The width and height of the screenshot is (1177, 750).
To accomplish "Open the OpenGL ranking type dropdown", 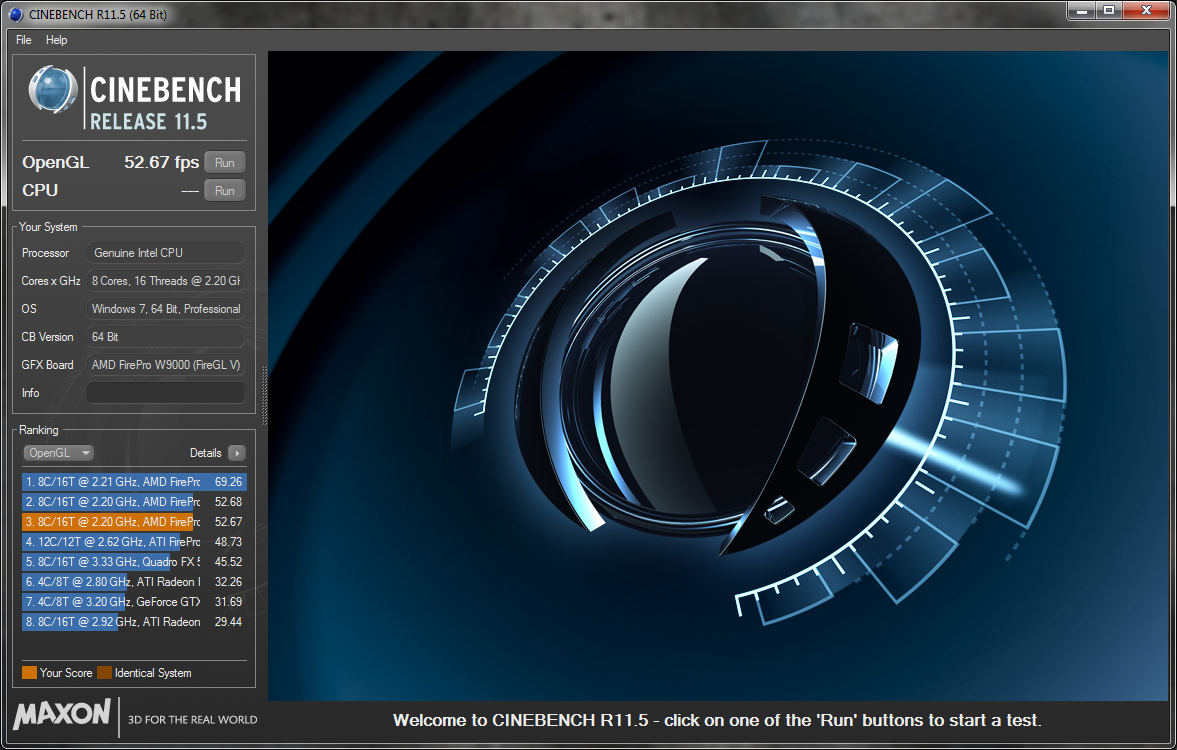I will pyautogui.click(x=58, y=453).
